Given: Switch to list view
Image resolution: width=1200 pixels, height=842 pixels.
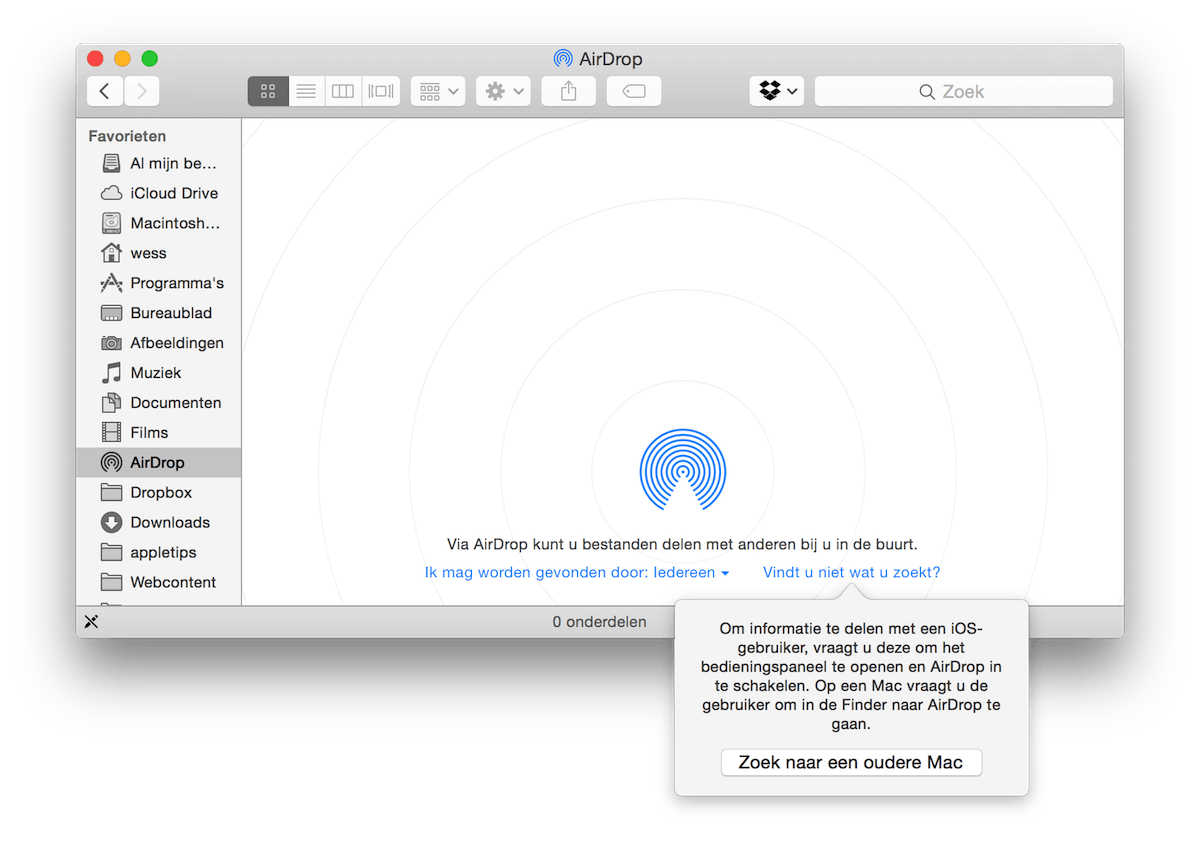Looking at the screenshot, I should coord(306,91).
